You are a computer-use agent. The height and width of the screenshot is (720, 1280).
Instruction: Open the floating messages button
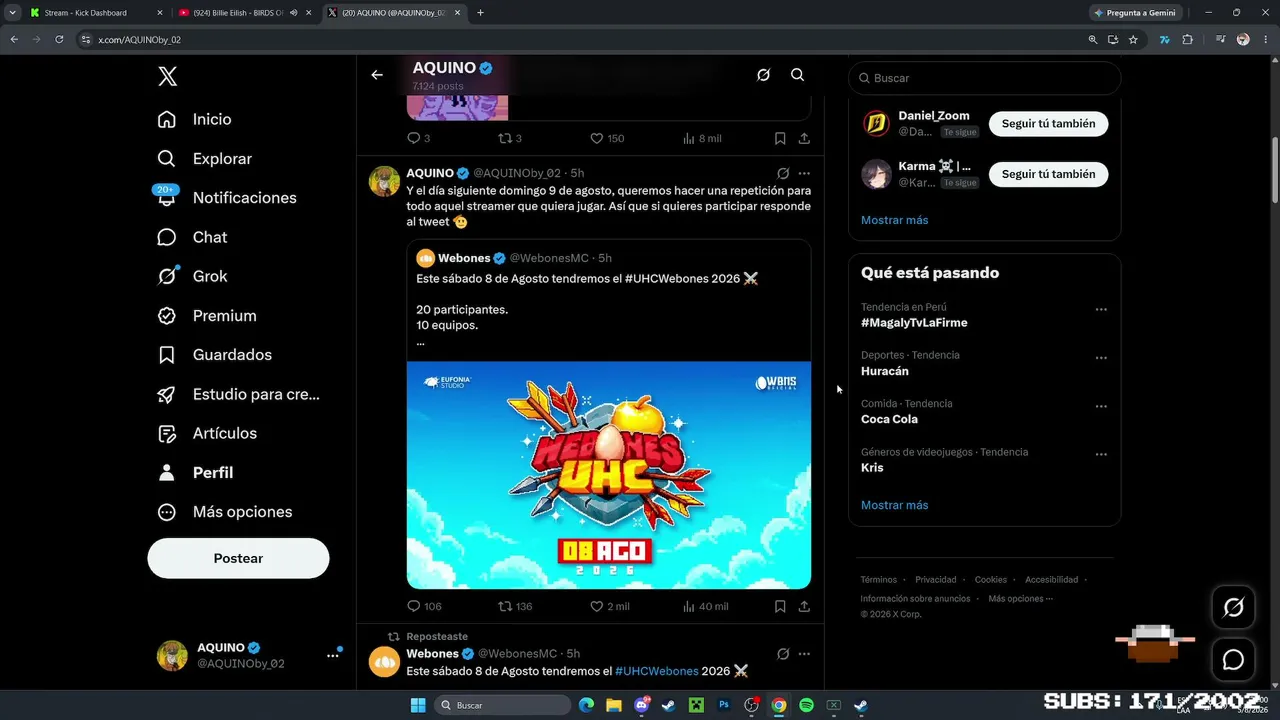coord(1234,660)
